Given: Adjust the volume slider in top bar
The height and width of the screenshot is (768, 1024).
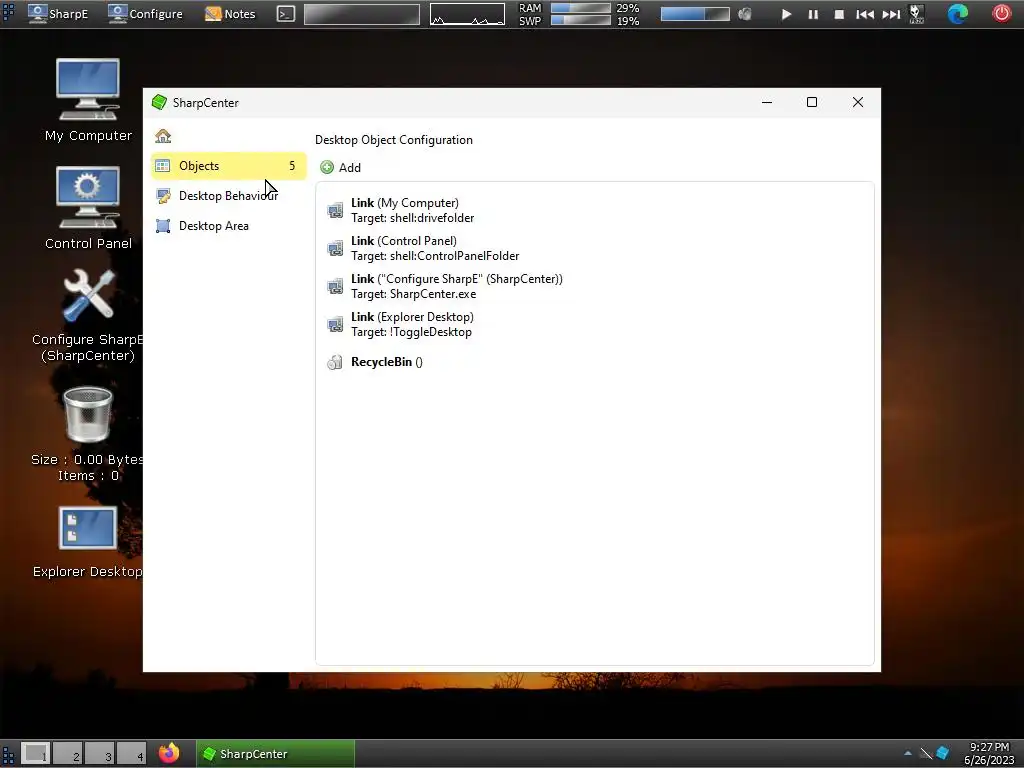Looking at the screenshot, I should [x=695, y=14].
